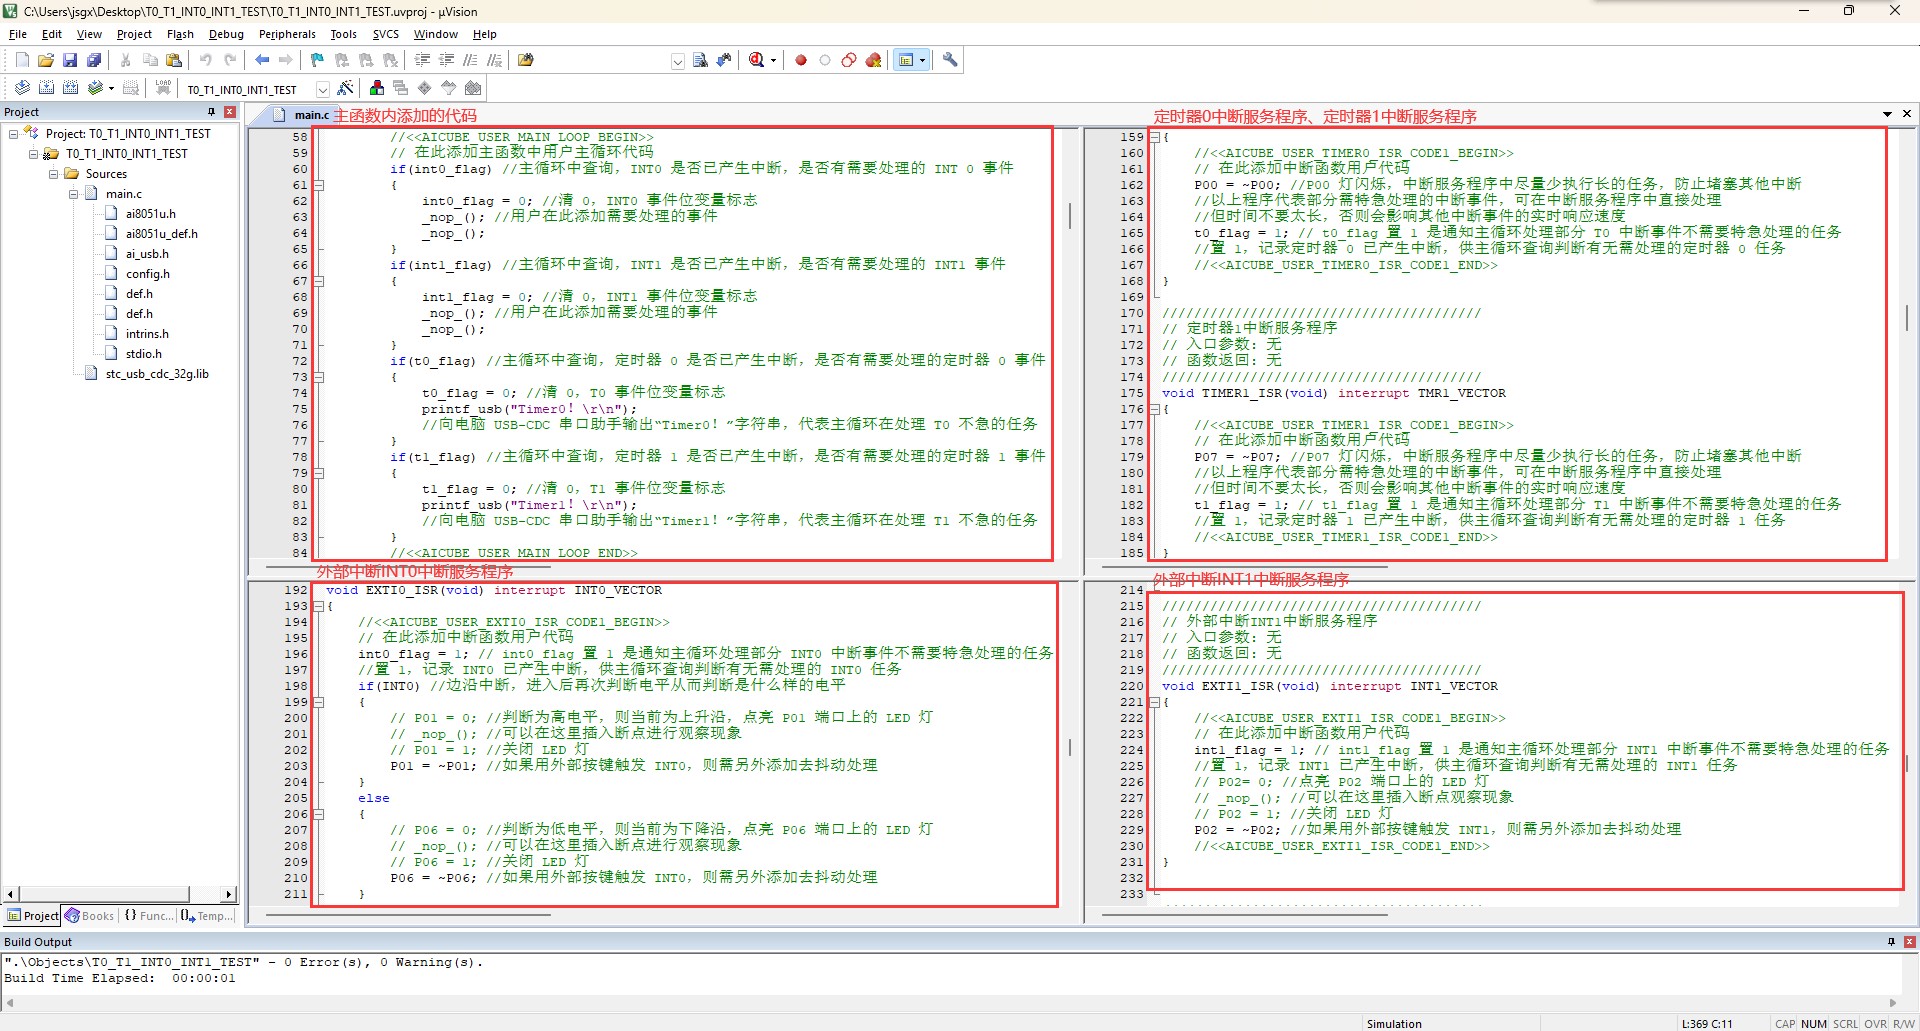This screenshot has width=1920, height=1031.
Task: Toggle fold marker at line 199
Action: [319, 702]
